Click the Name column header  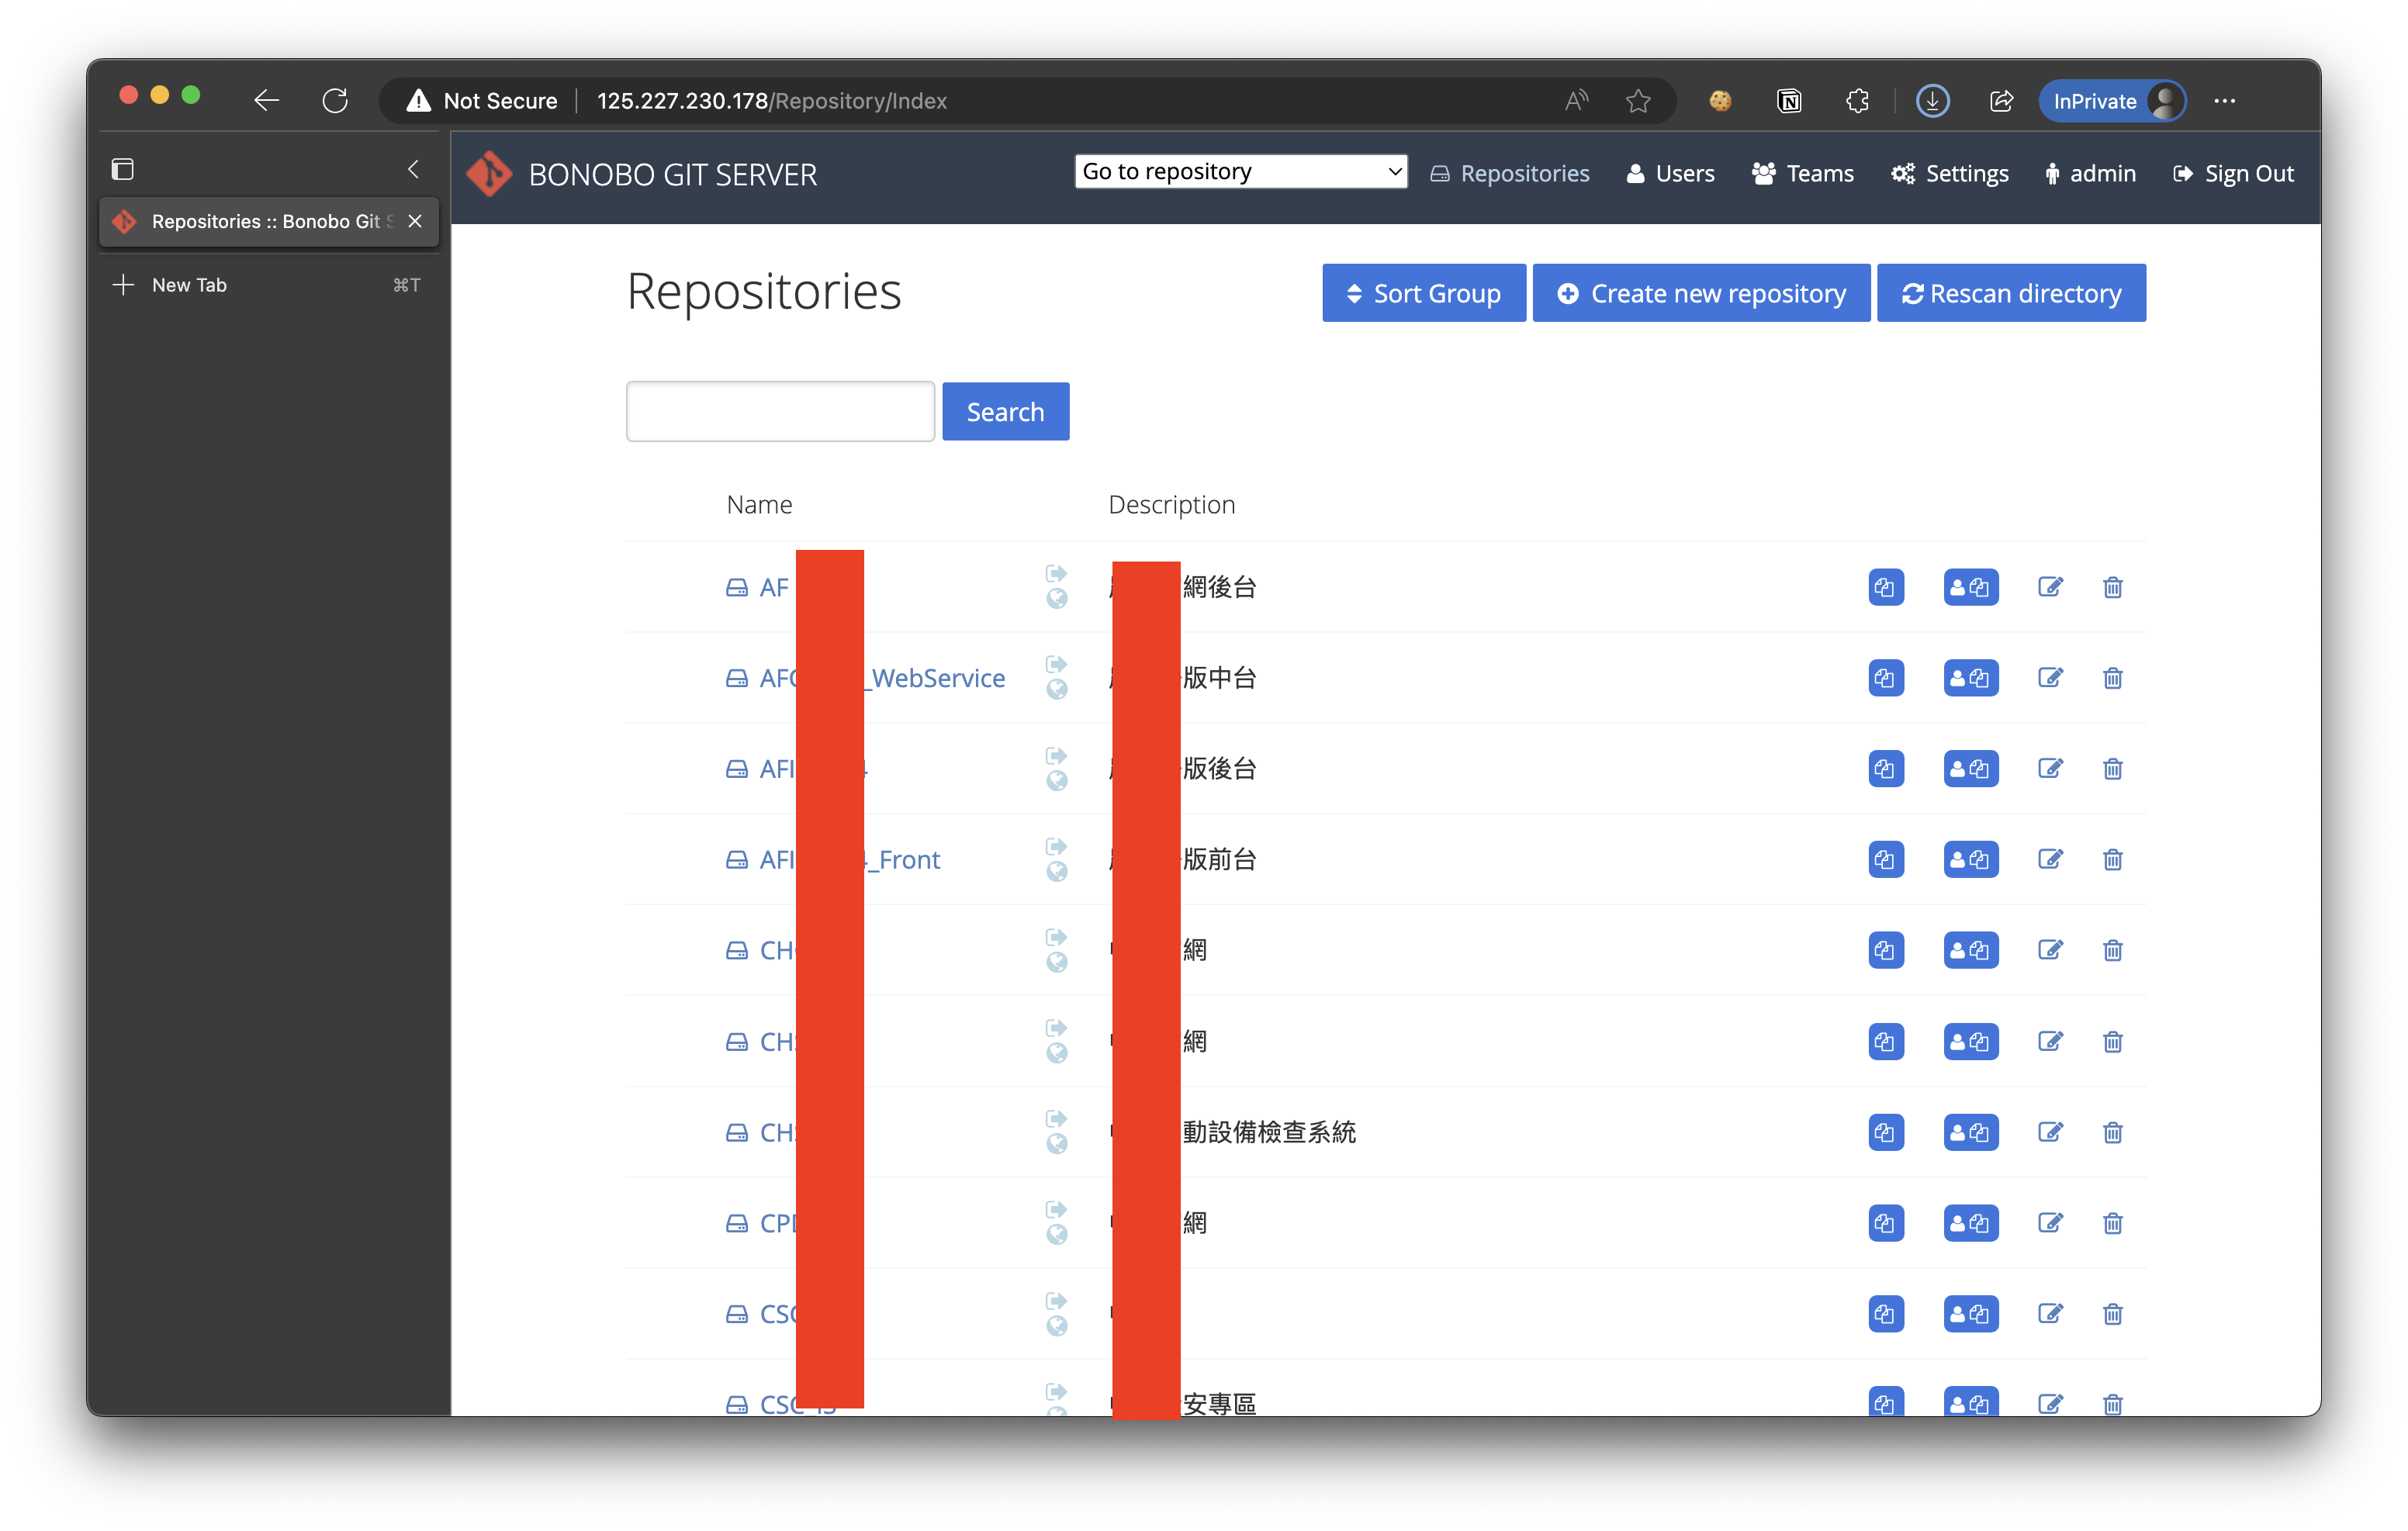click(759, 505)
